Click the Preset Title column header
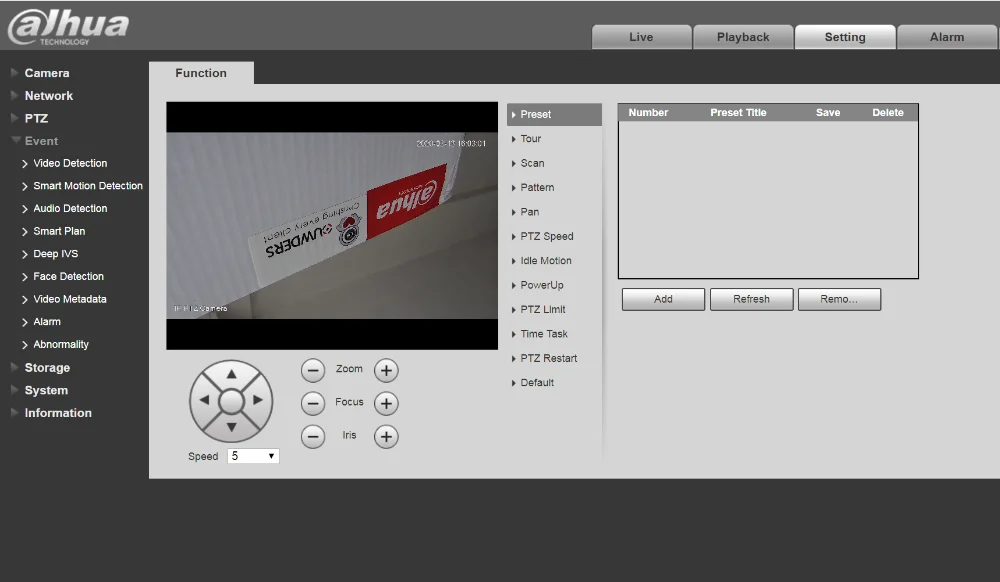 (739, 113)
